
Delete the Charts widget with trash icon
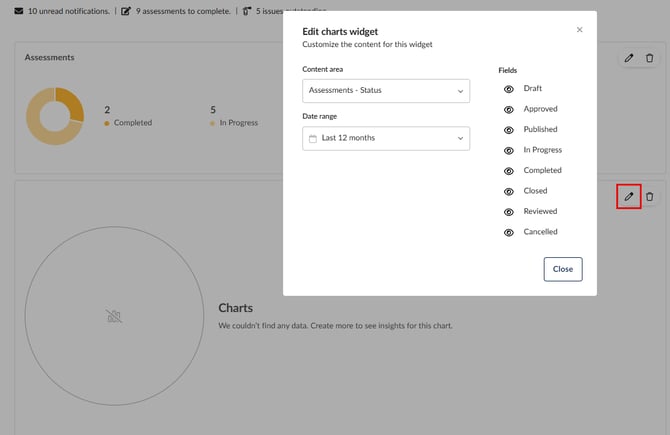(649, 197)
